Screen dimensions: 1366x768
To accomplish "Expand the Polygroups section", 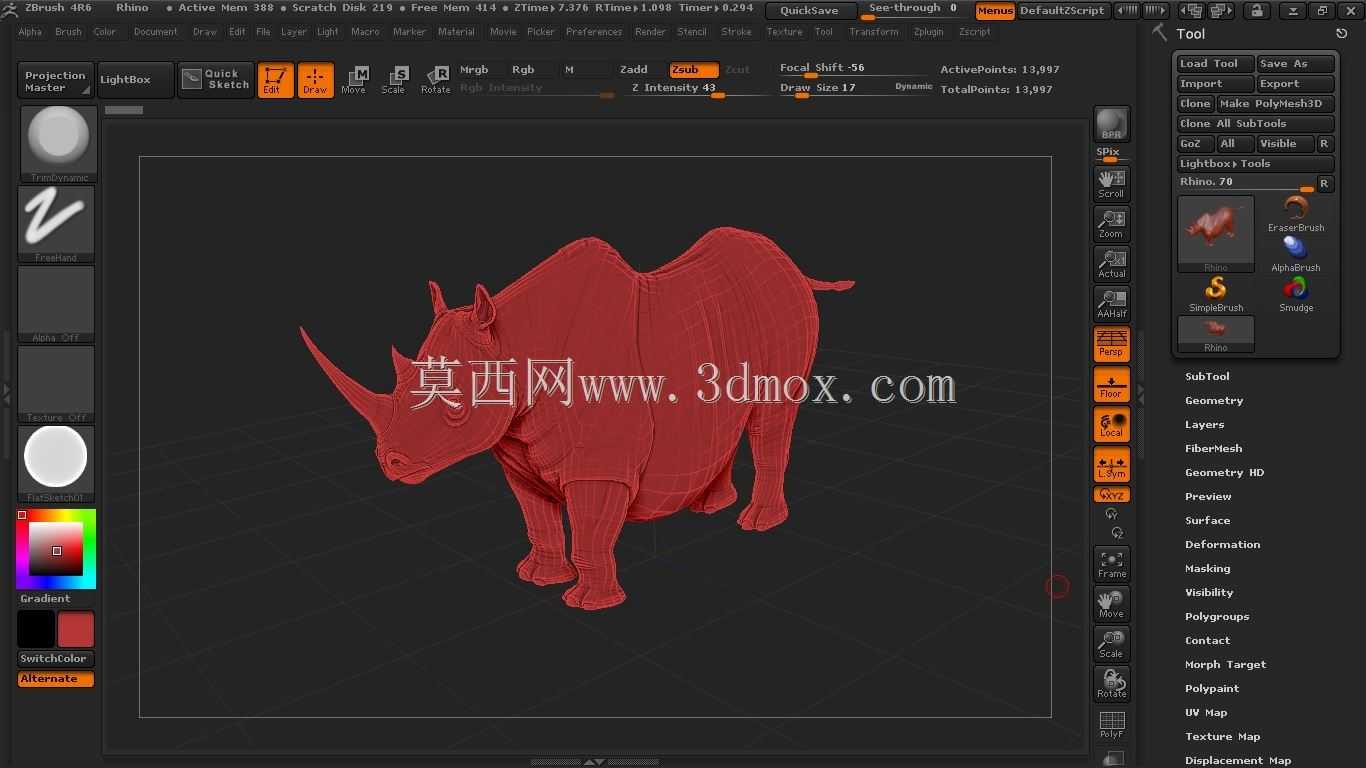I will pos(1217,617).
